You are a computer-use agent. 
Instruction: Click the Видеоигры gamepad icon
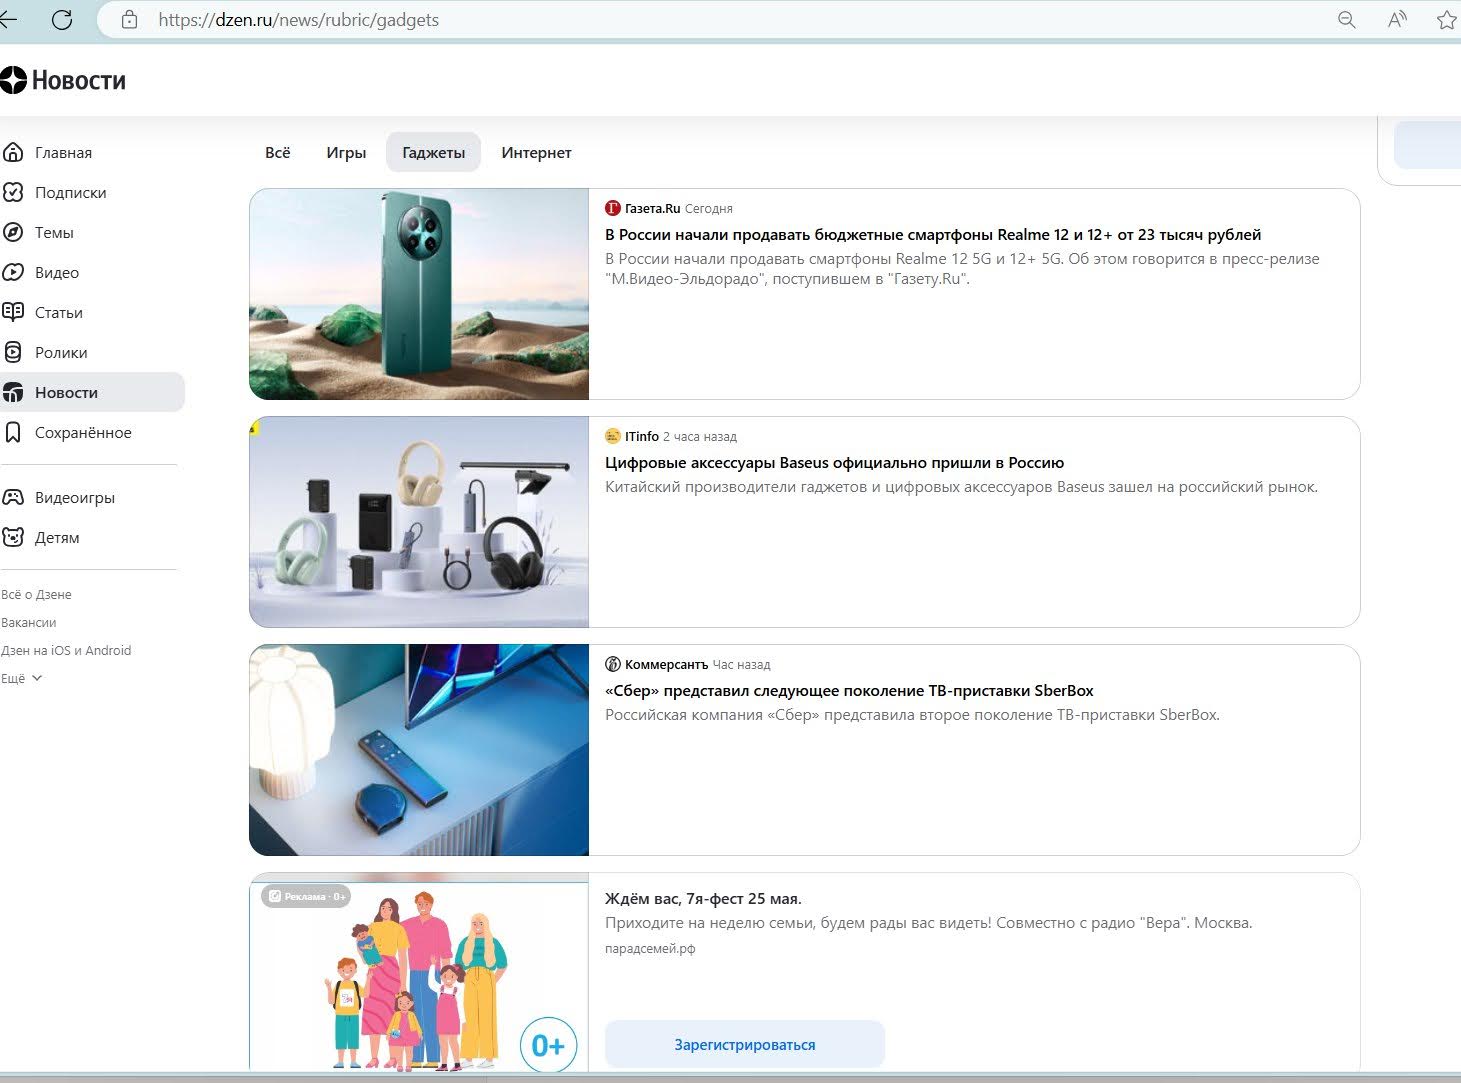[x=13, y=497]
